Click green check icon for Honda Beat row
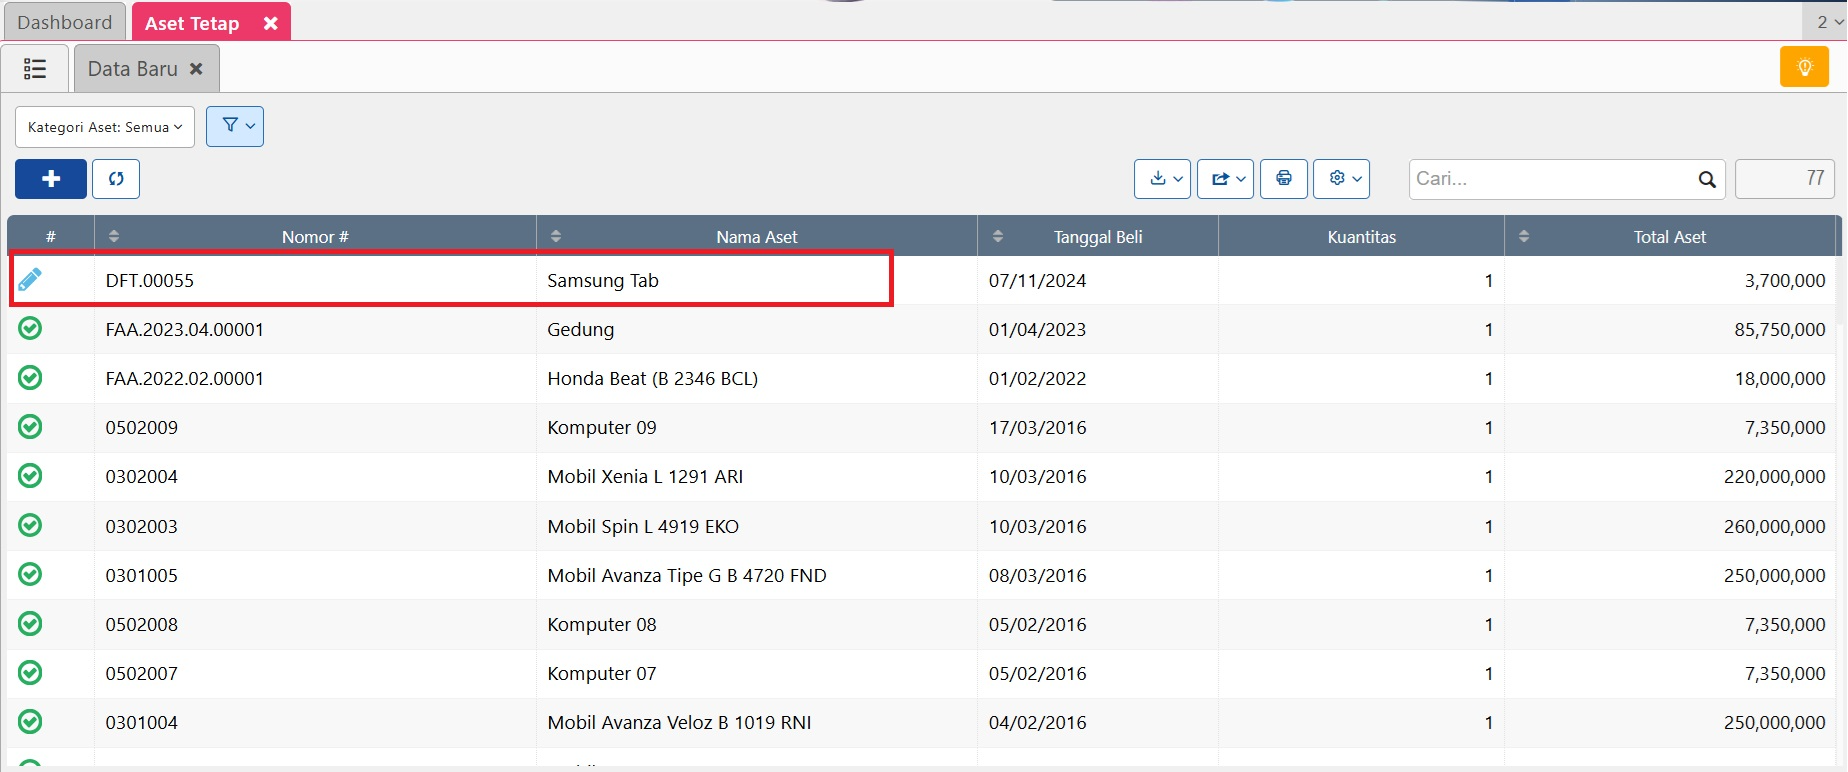Viewport: 1848px width, 772px height. [x=30, y=377]
